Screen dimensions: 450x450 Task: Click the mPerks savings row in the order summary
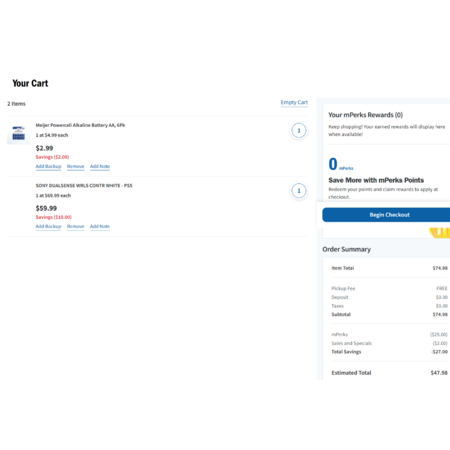point(389,334)
